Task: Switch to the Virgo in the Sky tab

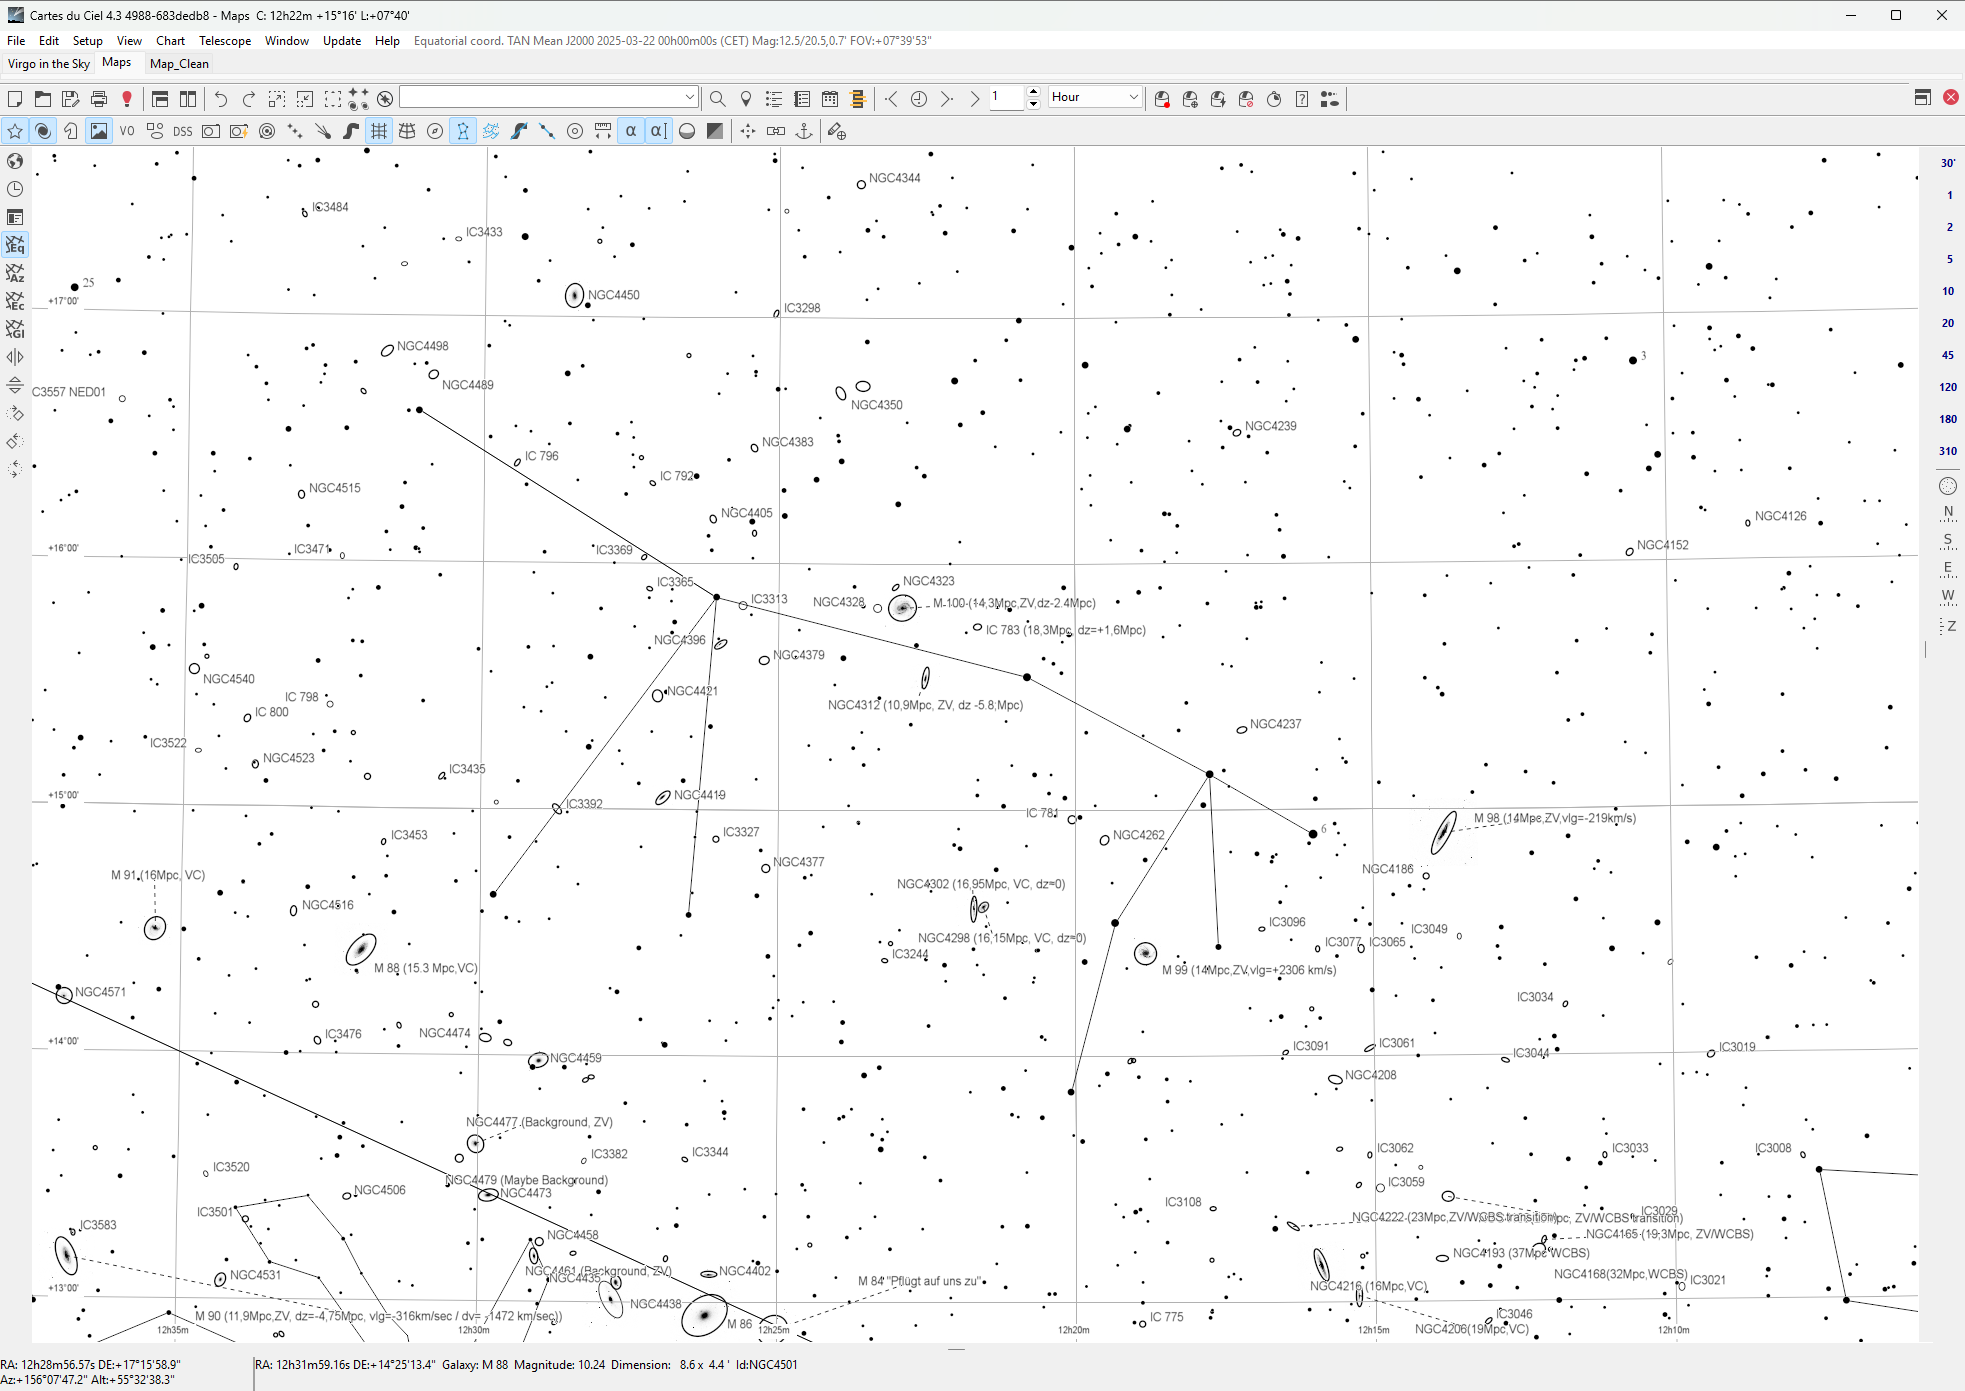Action: [x=49, y=64]
